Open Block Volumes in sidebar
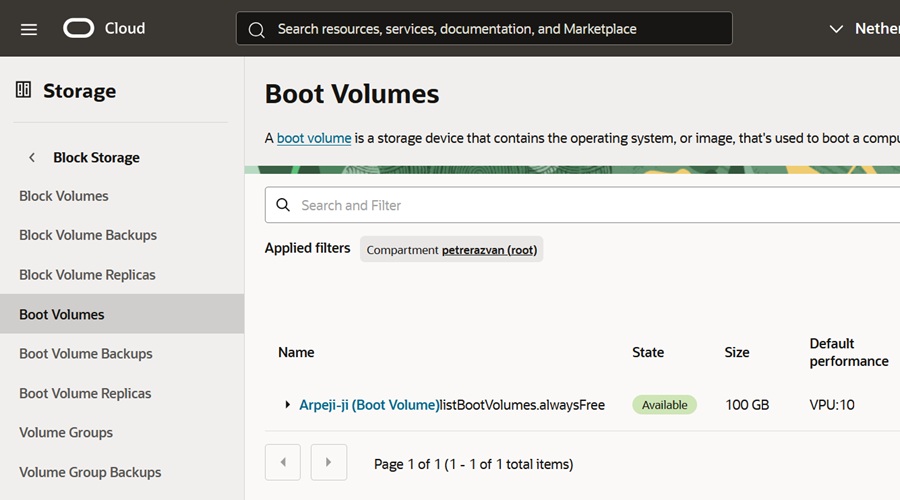900x500 pixels. 64,196
